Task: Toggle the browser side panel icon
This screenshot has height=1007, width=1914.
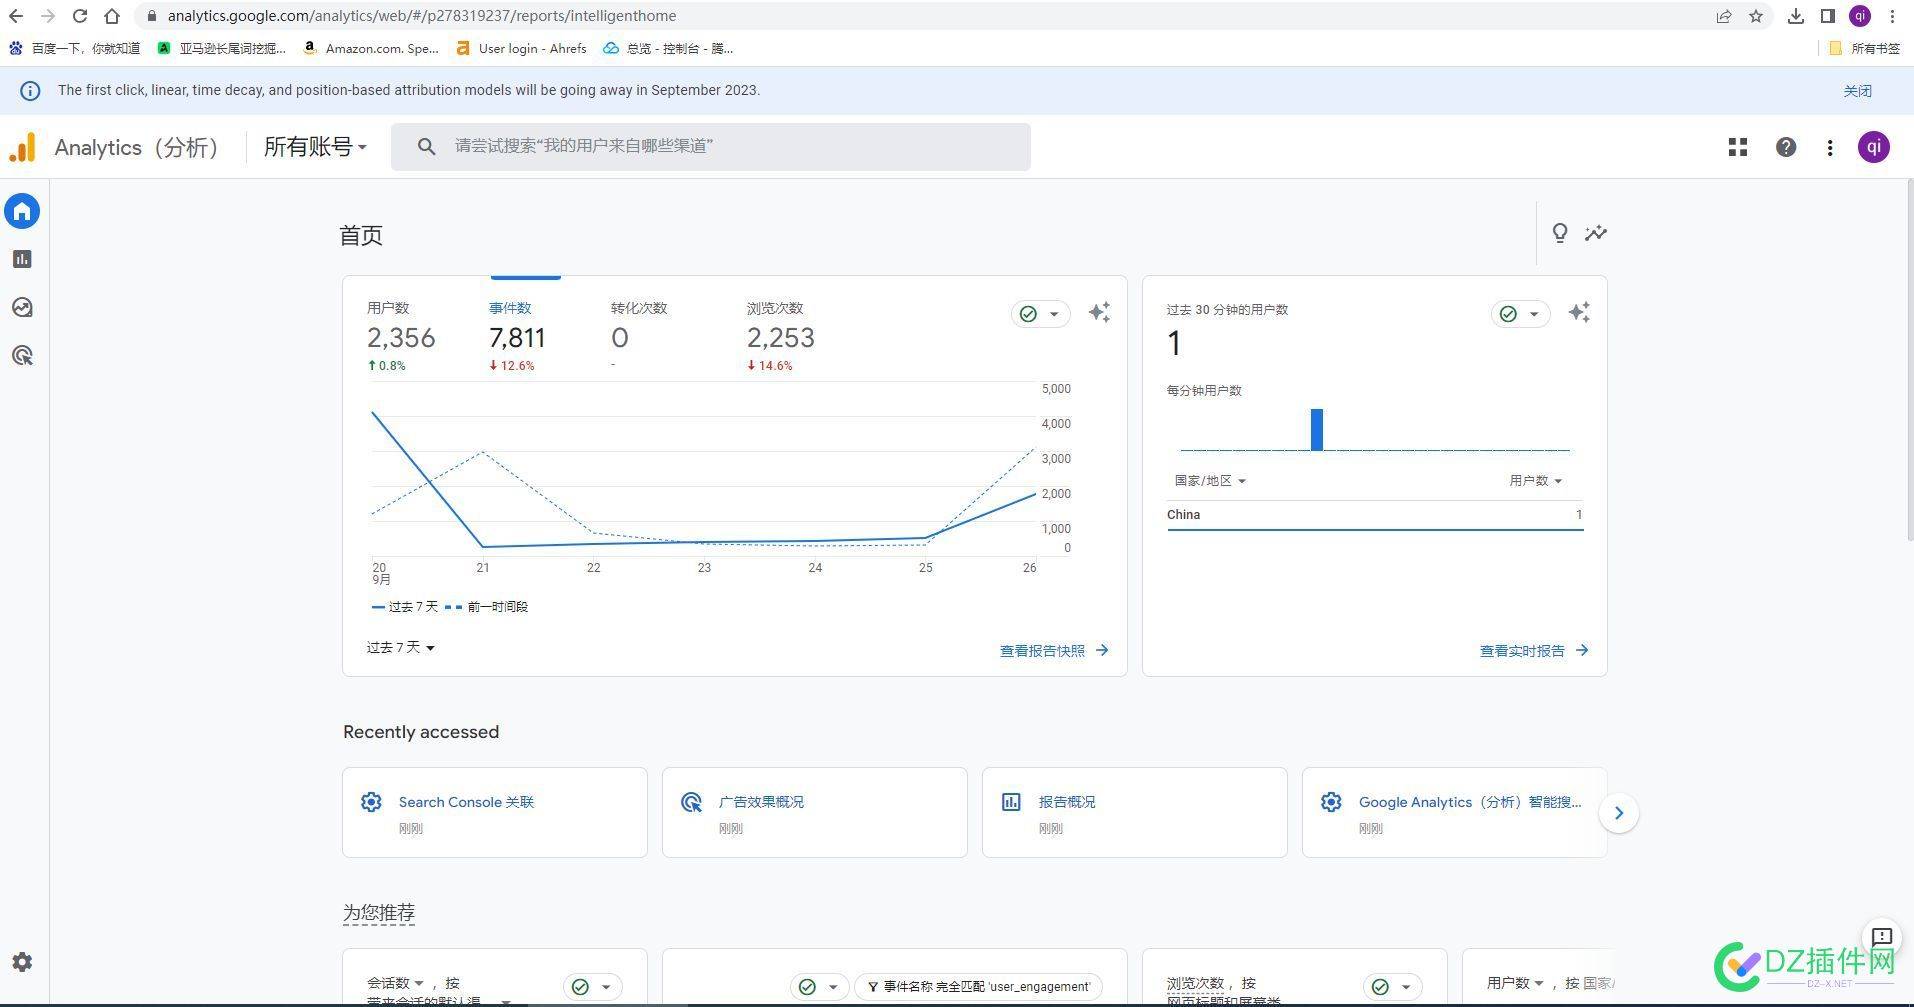Action: click(x=1828, y=16)
